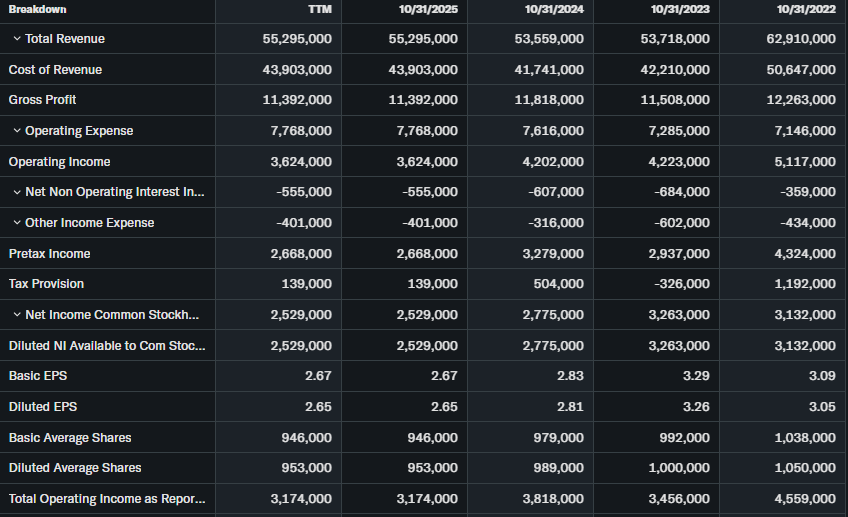The image size is (848, 517).
Task: Click the Basic Average Shares label
Action: click(x=70, y=438)
